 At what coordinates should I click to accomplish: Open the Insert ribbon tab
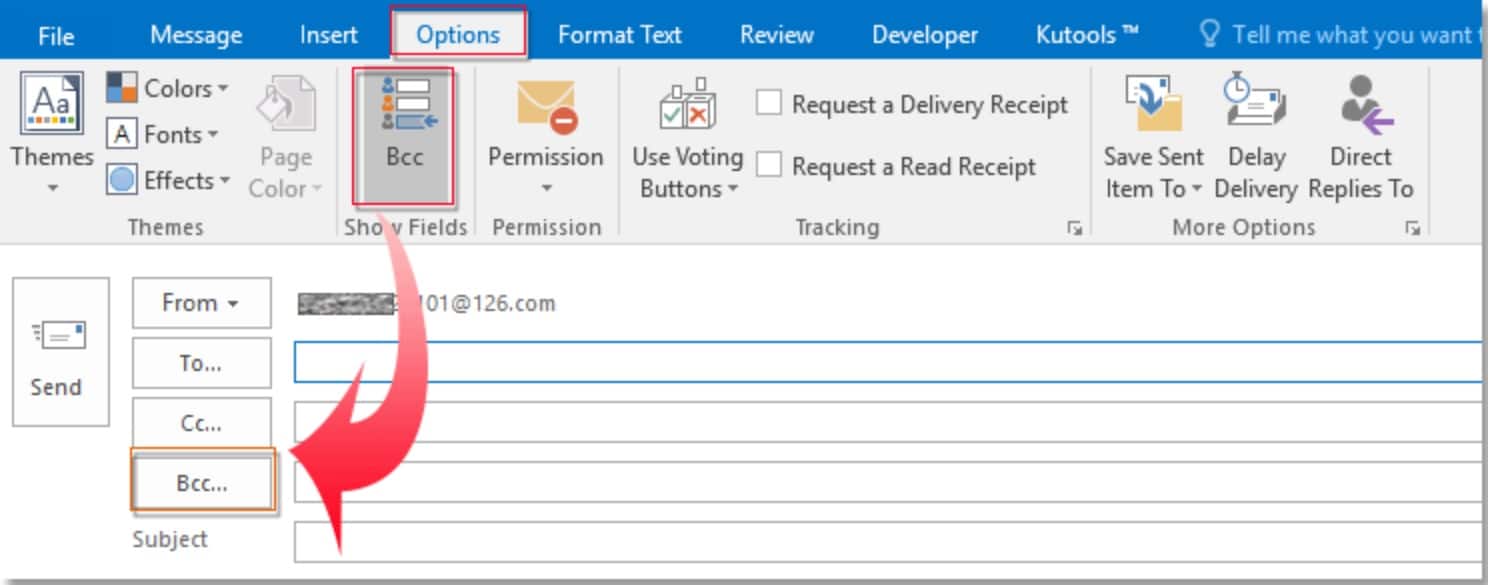pyautogui.click(x=328, y=35)
